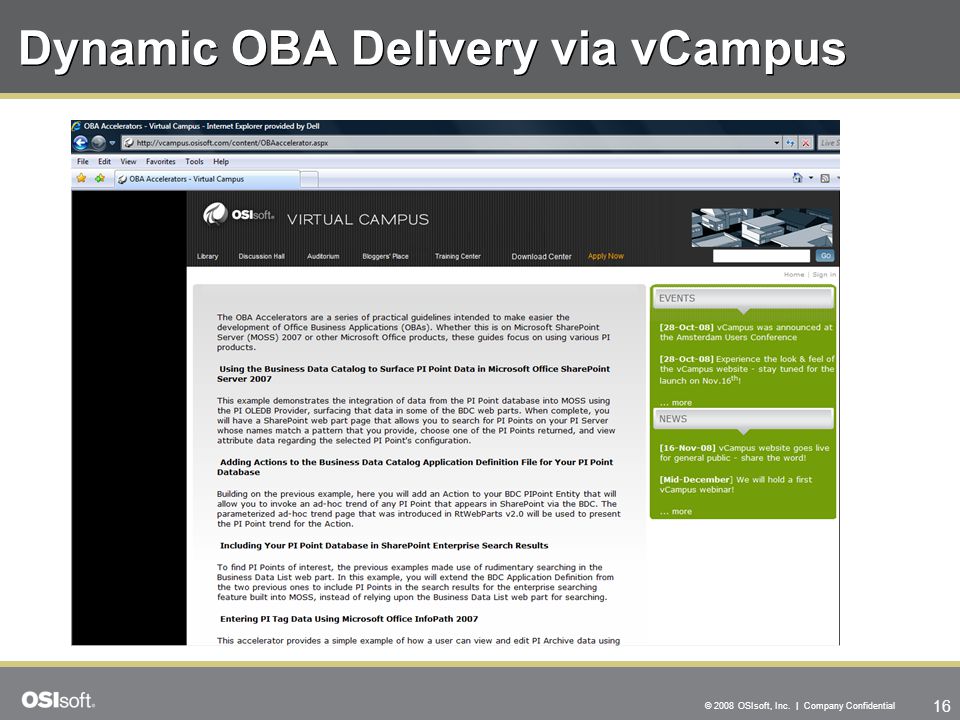Click the browser Home icon
The image size is (960, 720).
point(797,178)
